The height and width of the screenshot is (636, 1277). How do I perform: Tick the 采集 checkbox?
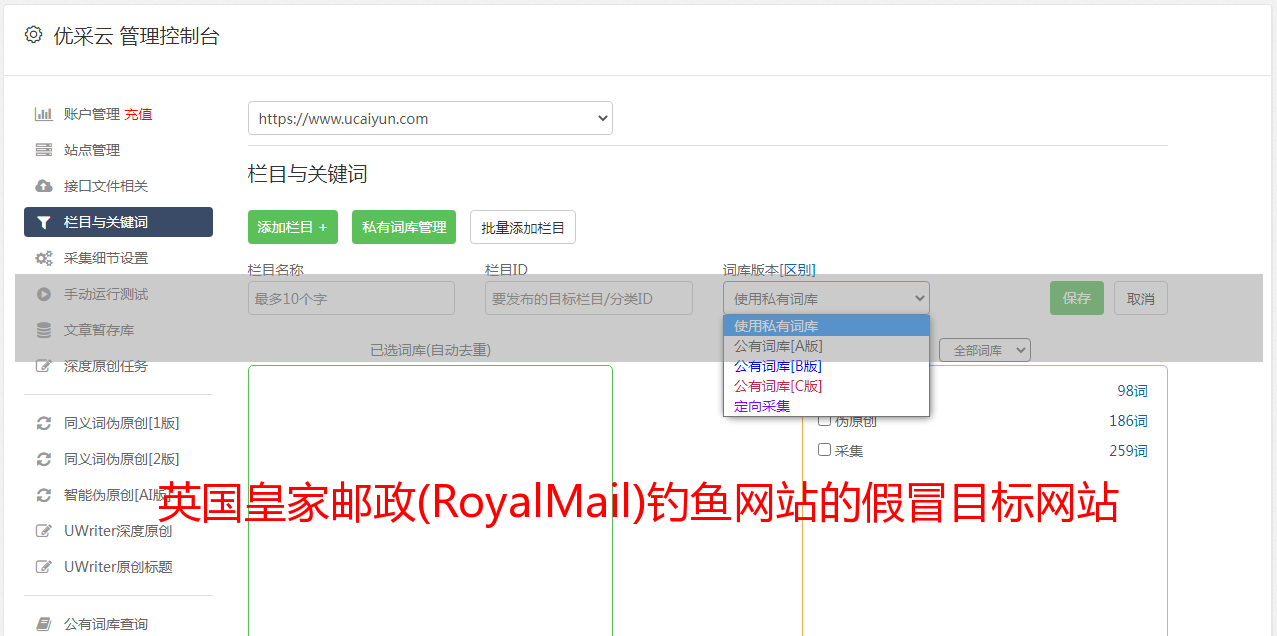coord(825,450)
